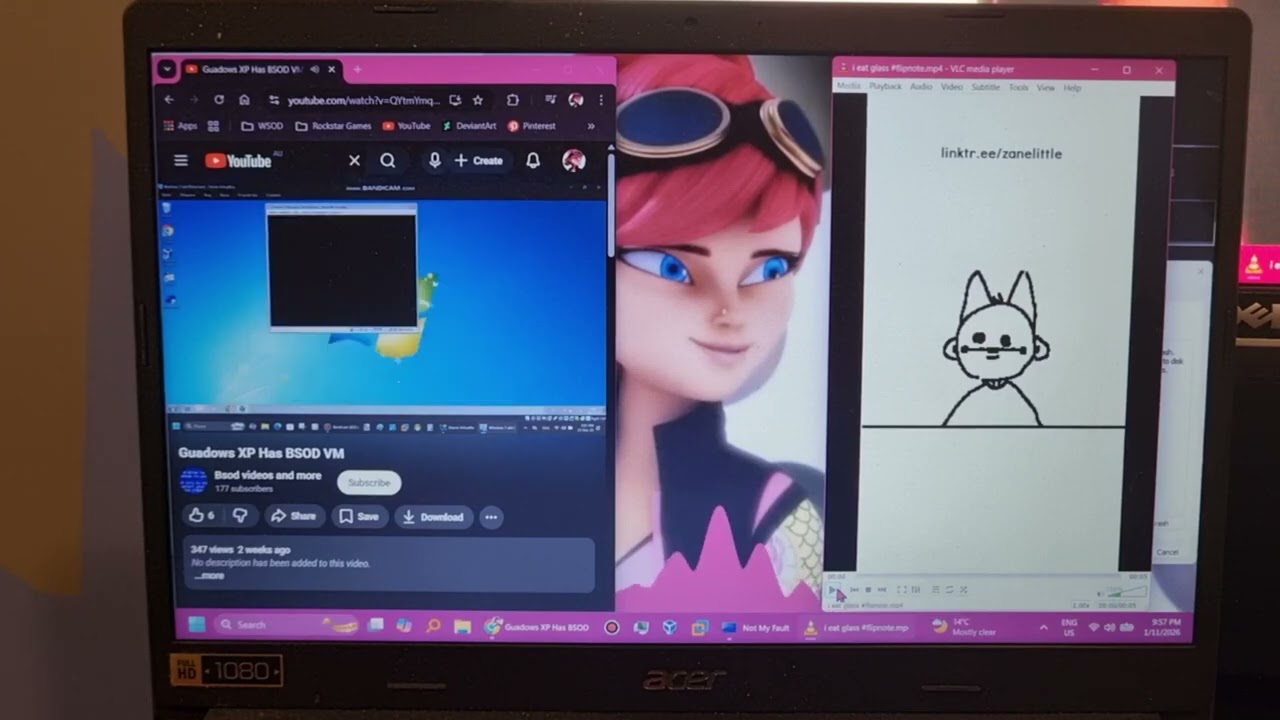Toggle shuffle (random) in VLC

963,590
